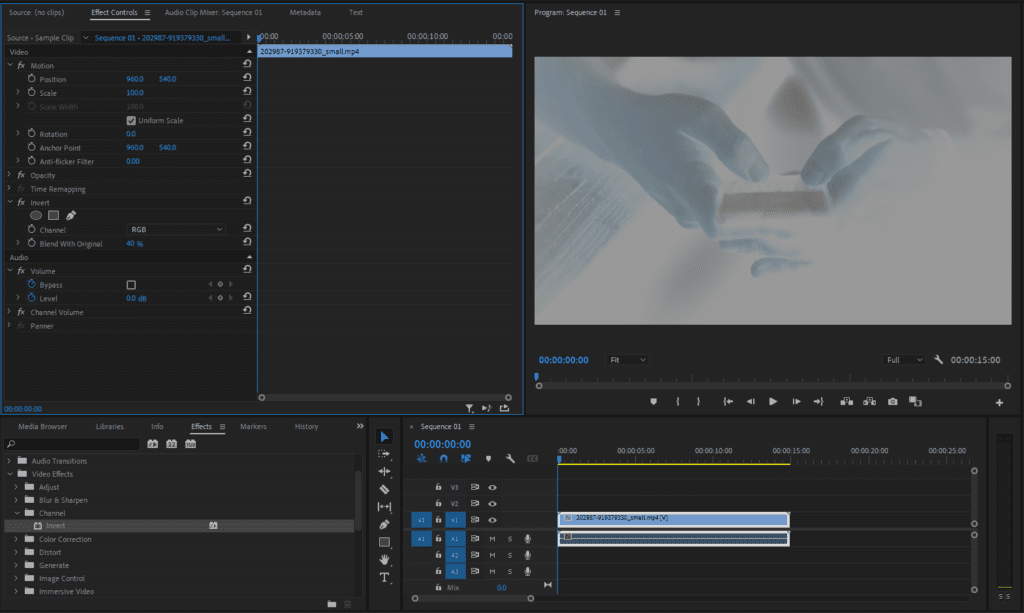Create ellipse mask for Invert effect
The image size is (1024, 613).
tap(36, 215)
